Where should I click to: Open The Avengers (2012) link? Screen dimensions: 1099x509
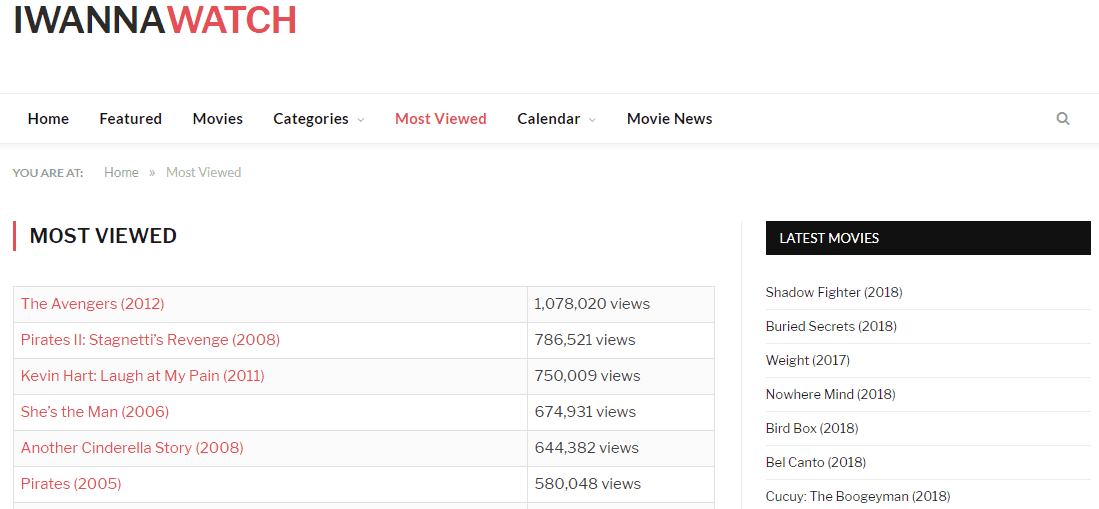(93, 304)
